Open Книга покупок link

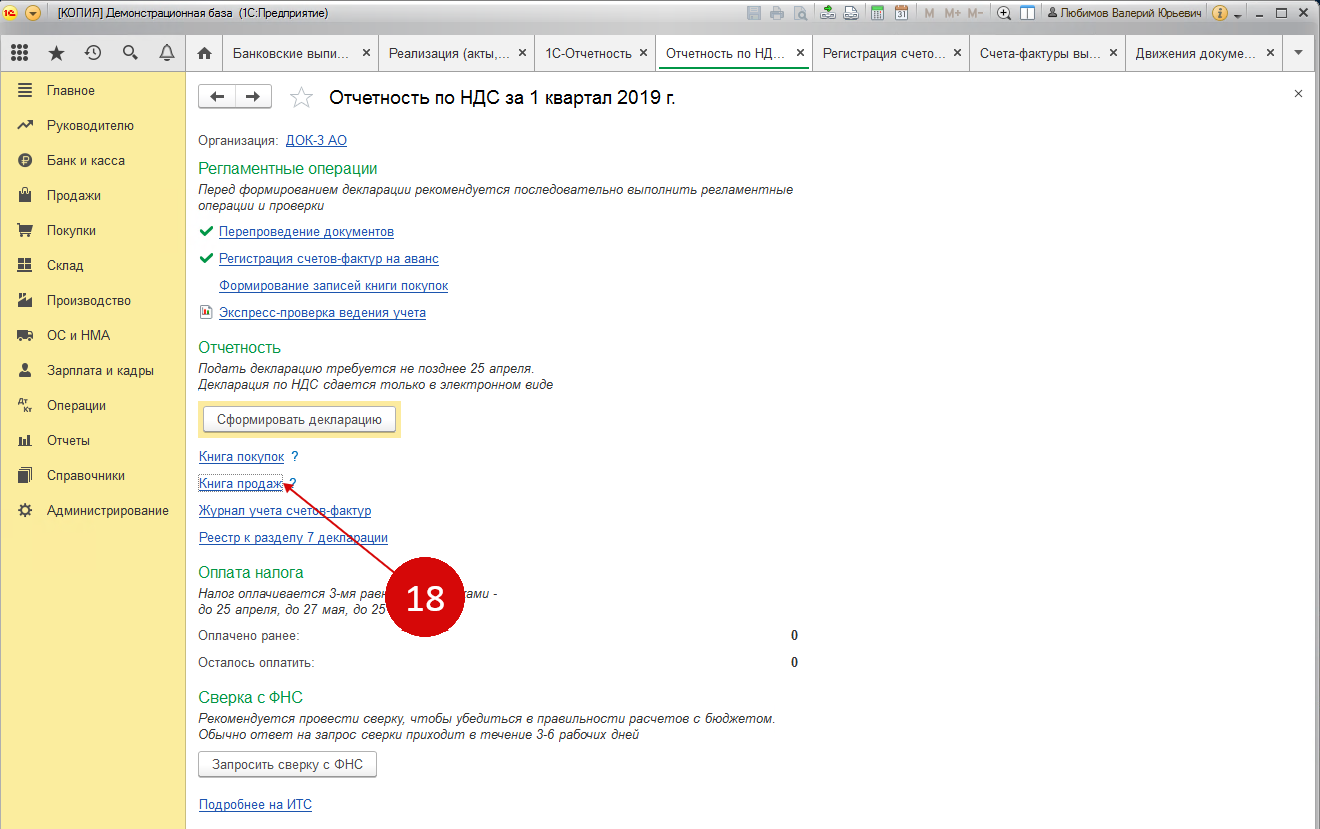click(x=241, y=456)
